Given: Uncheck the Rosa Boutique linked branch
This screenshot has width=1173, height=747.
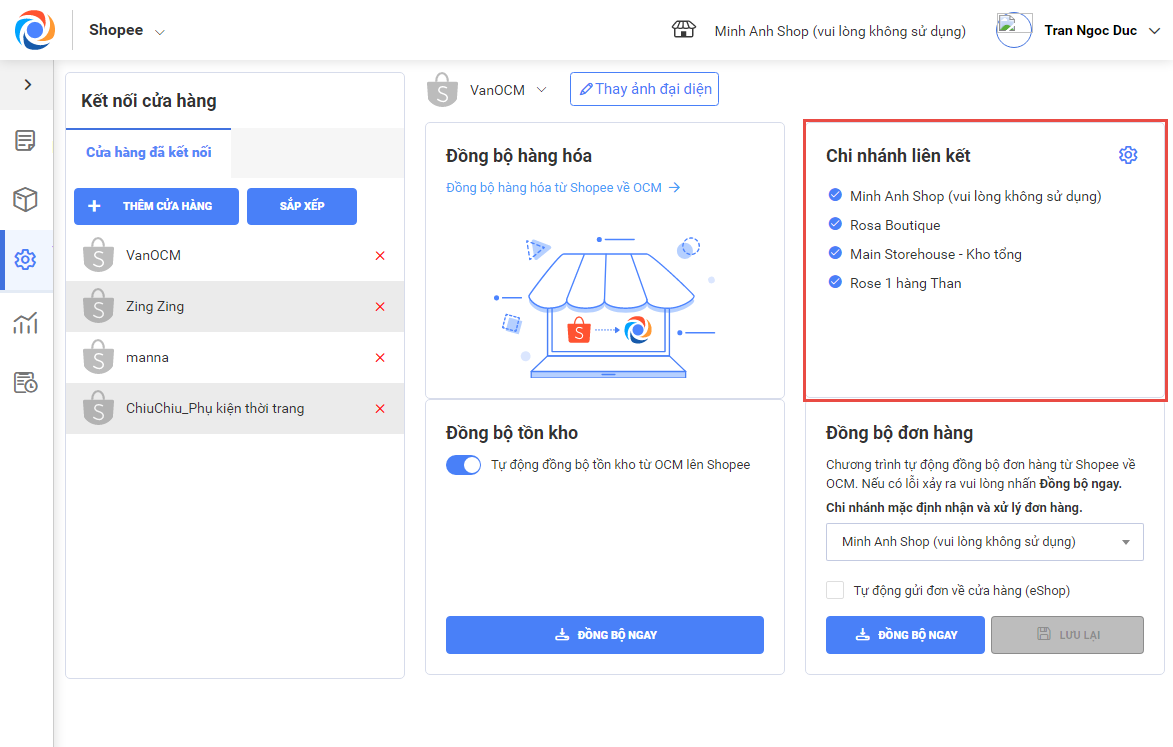Looking at the screenshot, I should coord(835,225).
